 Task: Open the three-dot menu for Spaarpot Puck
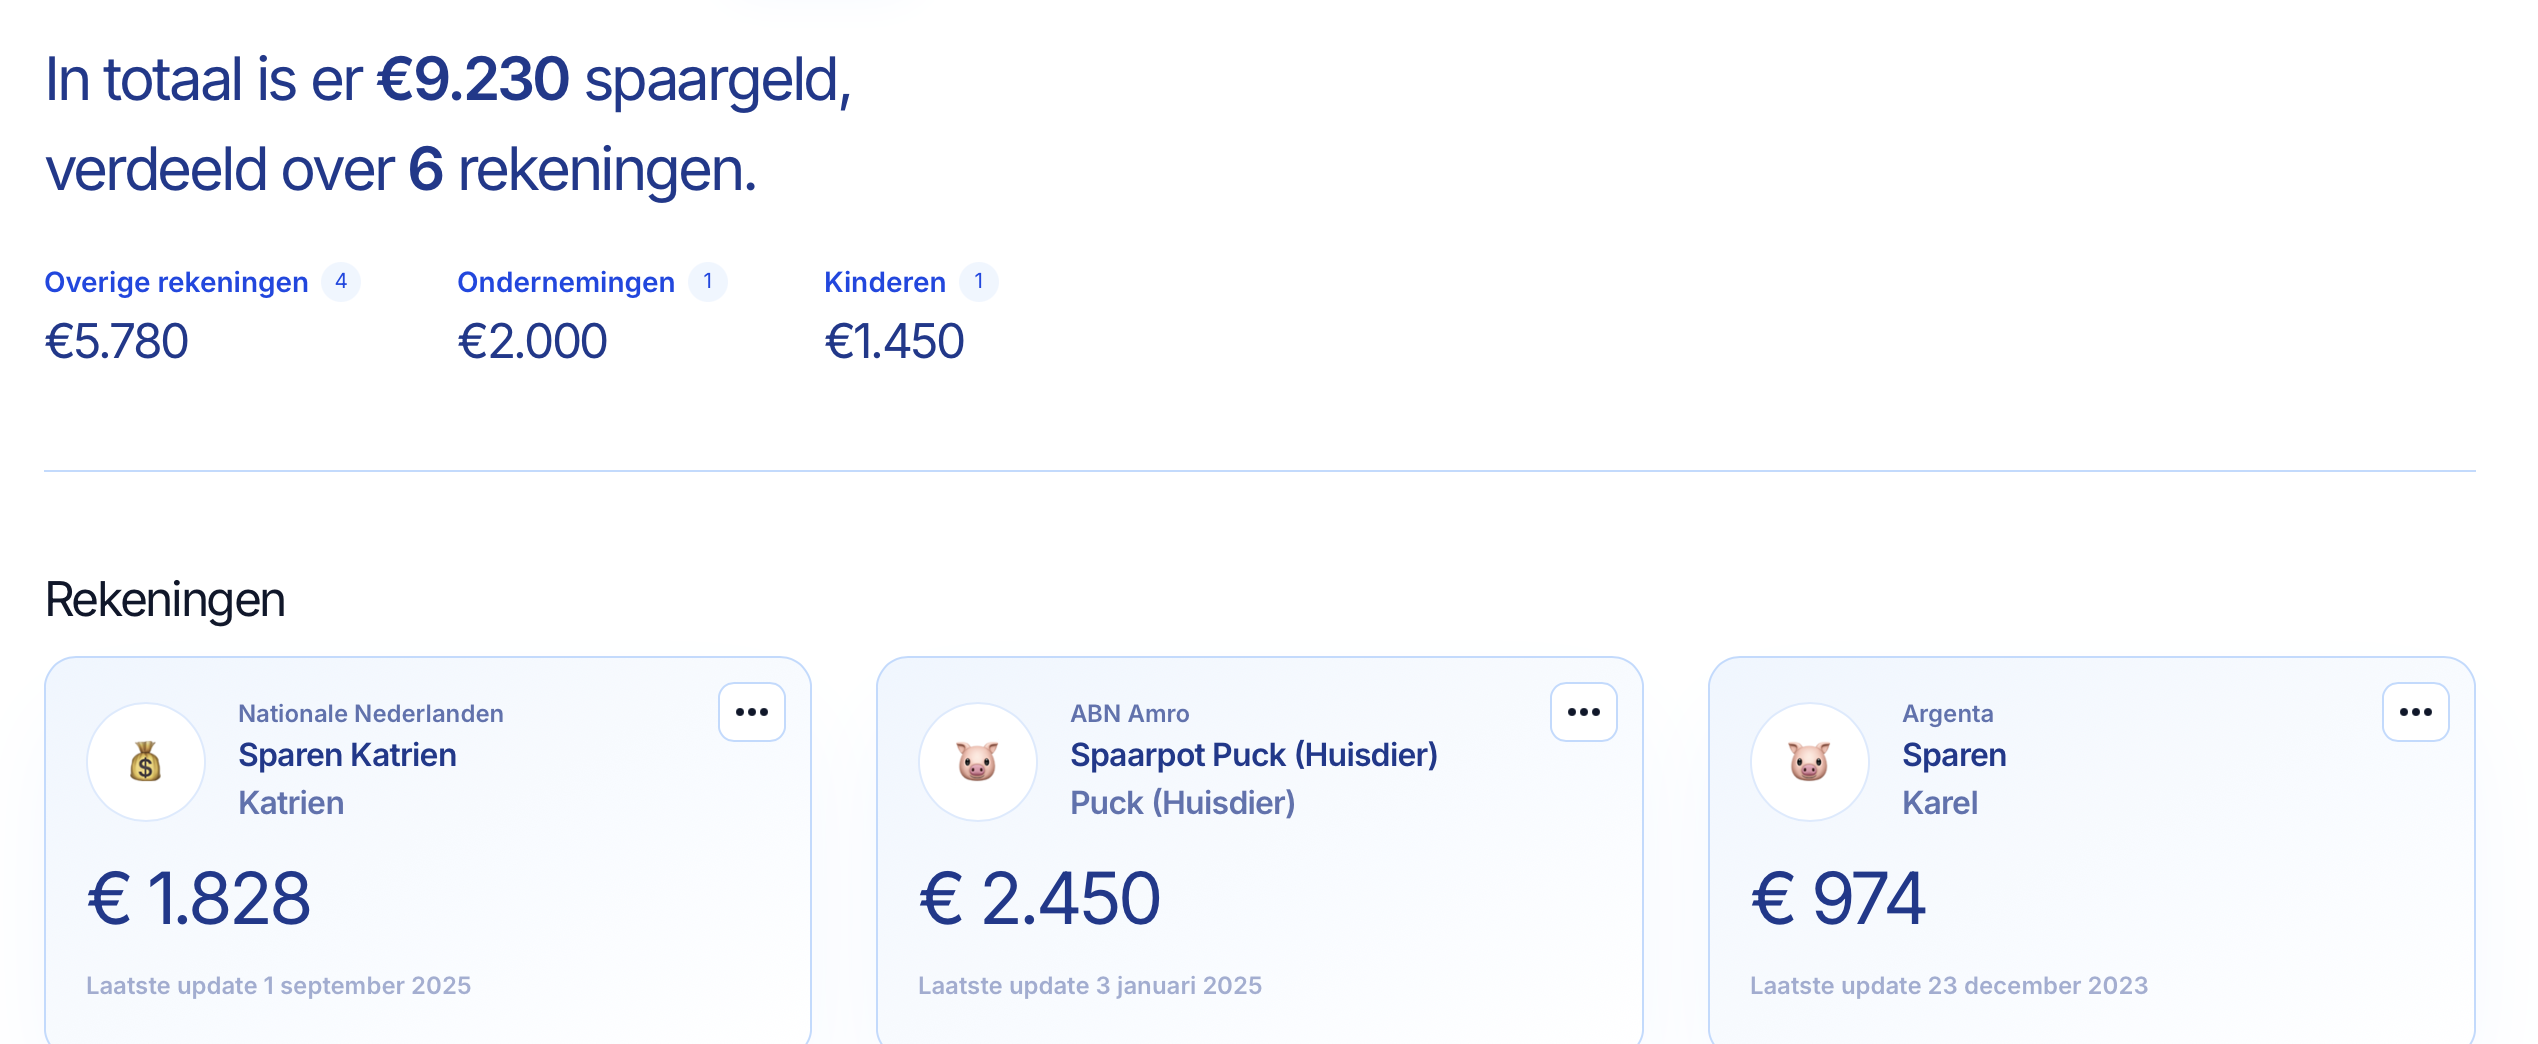click(x=1584, y=712)
